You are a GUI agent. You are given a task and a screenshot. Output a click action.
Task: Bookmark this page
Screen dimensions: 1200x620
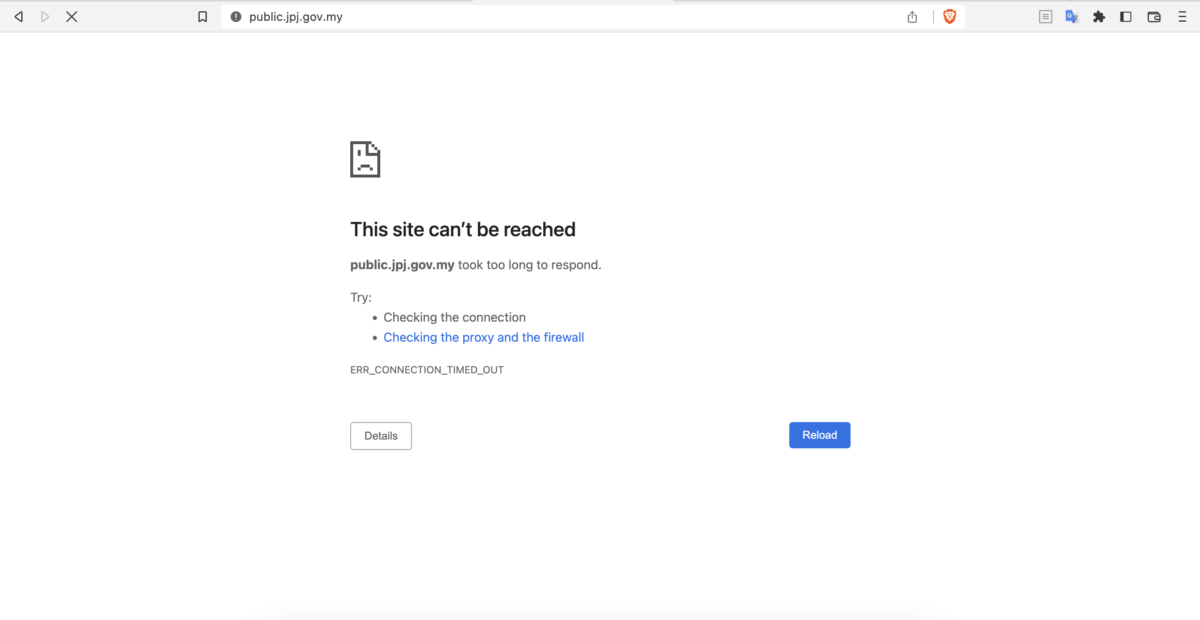coord(202,17)
